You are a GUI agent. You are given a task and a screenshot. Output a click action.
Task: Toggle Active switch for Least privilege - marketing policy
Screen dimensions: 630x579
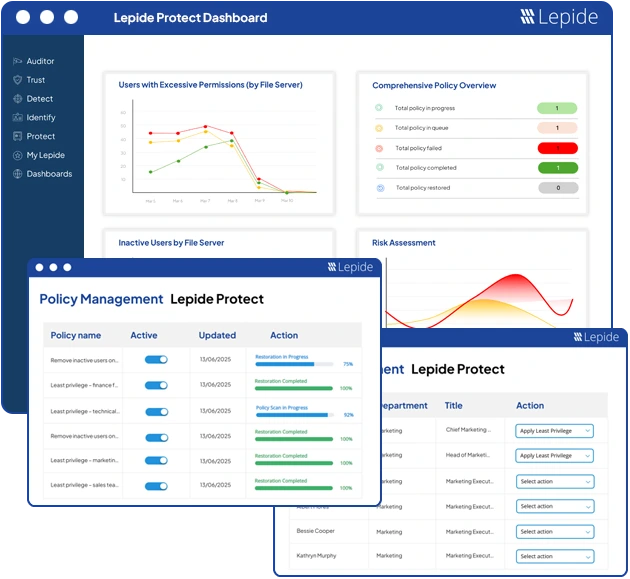157,460
